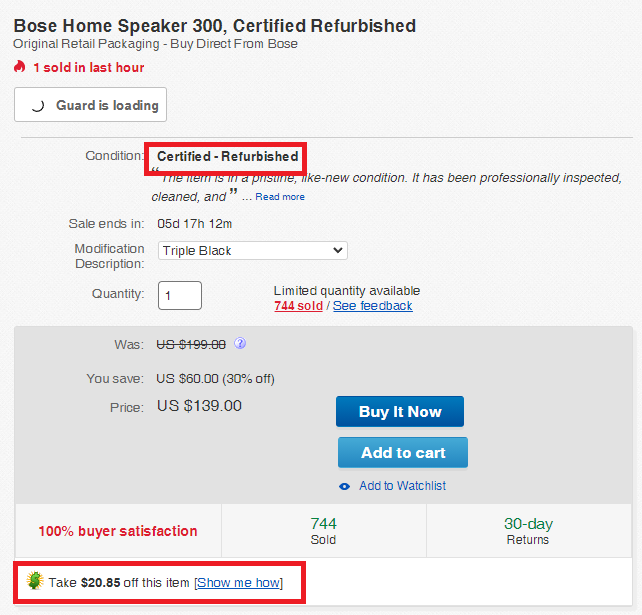This screenshot has height=615, width=642.
Task: Click the product title Bose Home Speaker 300
Action: click(215, 26)
